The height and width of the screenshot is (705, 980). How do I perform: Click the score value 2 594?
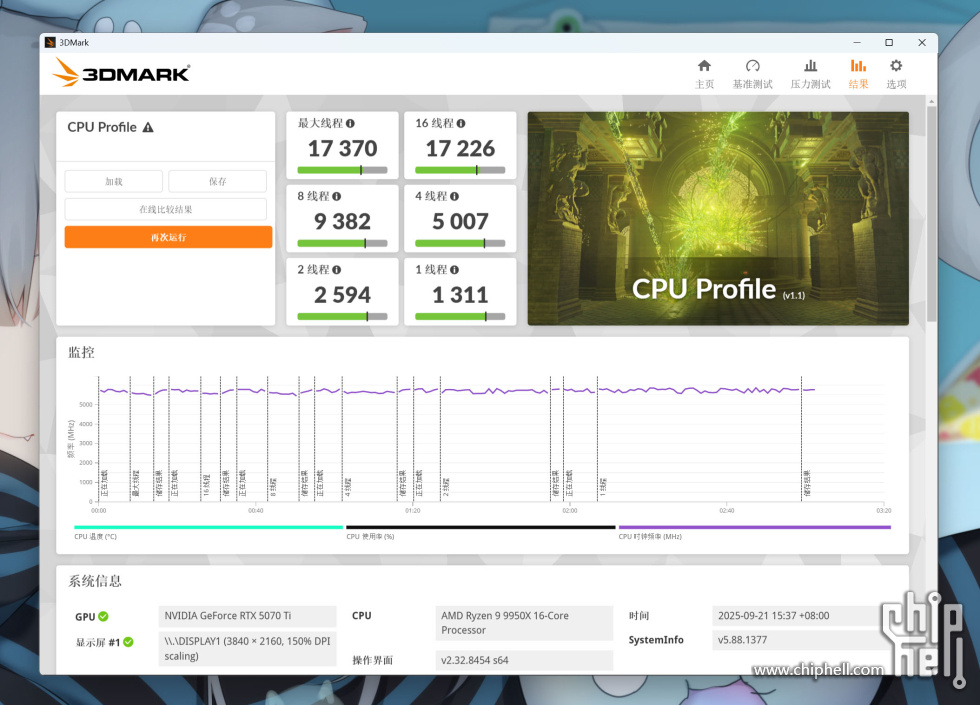pyautogui.click(x=342, y=295)
